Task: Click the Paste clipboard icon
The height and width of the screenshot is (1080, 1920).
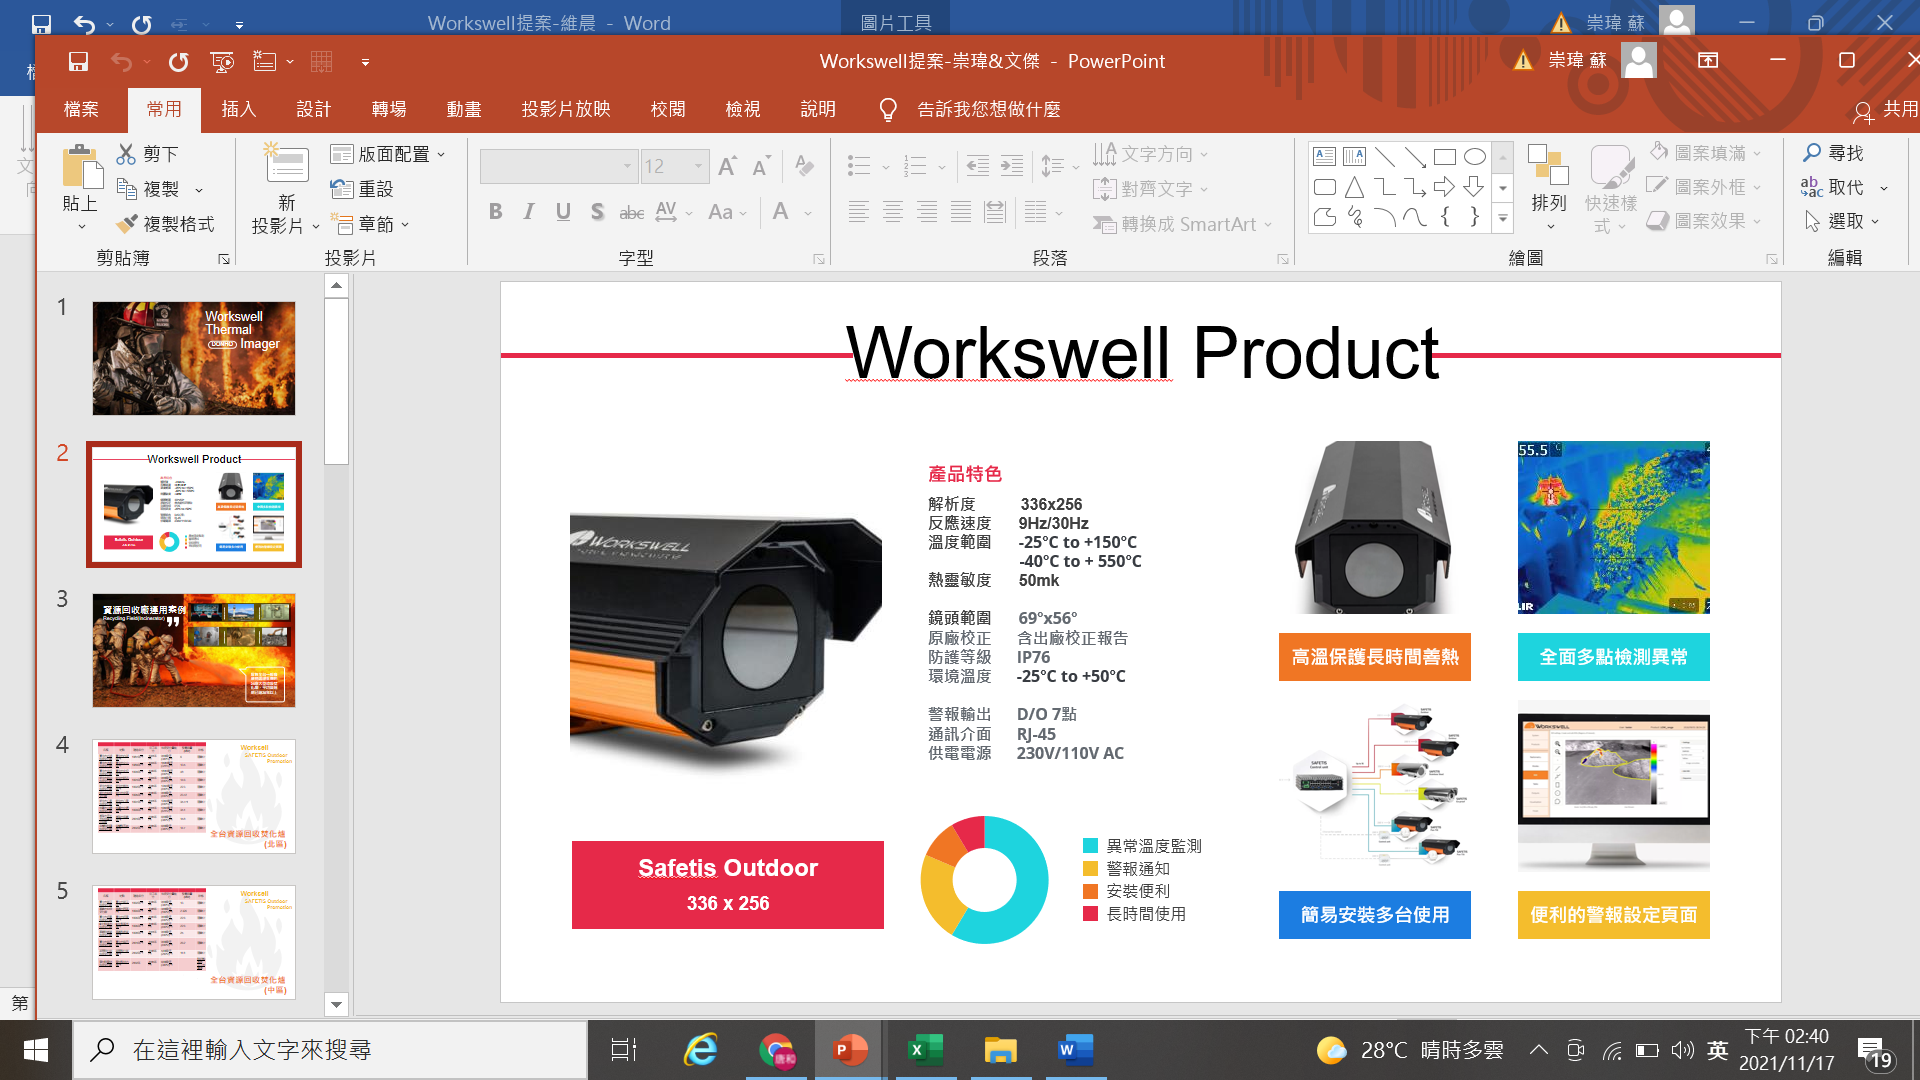Action: click(x=81, y=167)
